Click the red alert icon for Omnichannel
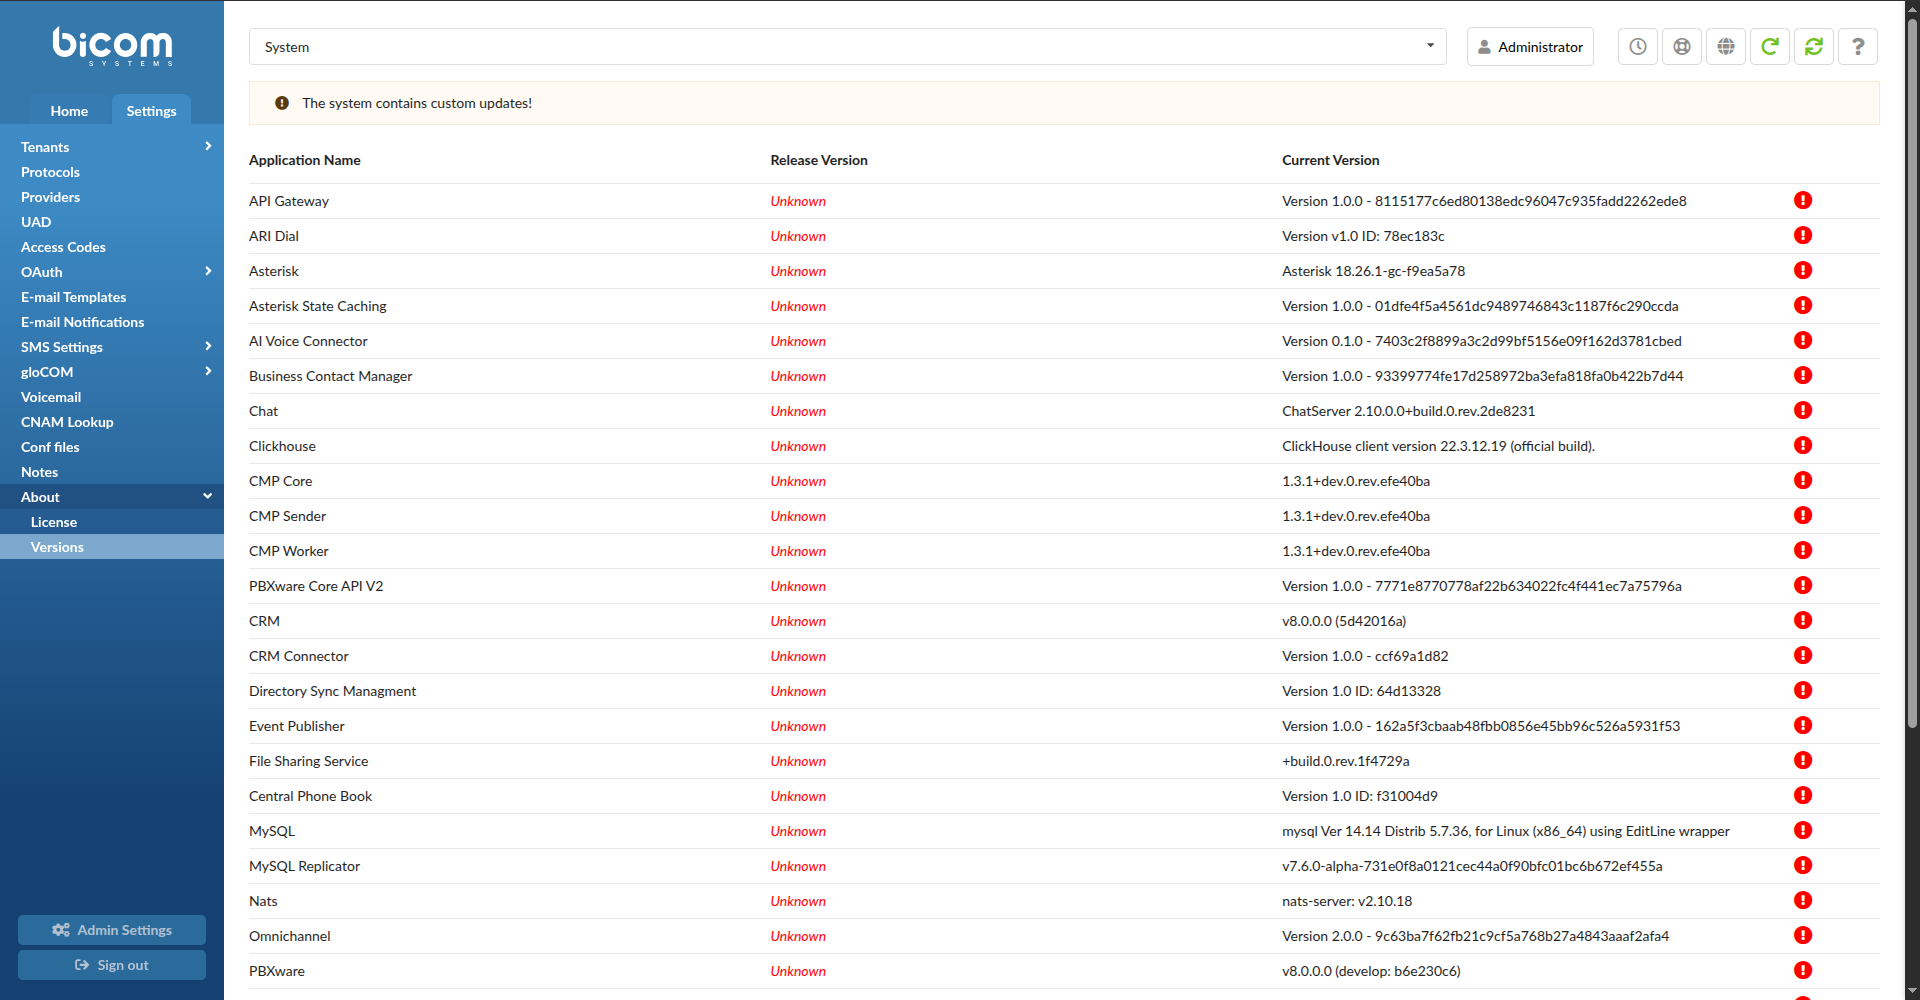1920x1000 pixels. point(1803,935)
